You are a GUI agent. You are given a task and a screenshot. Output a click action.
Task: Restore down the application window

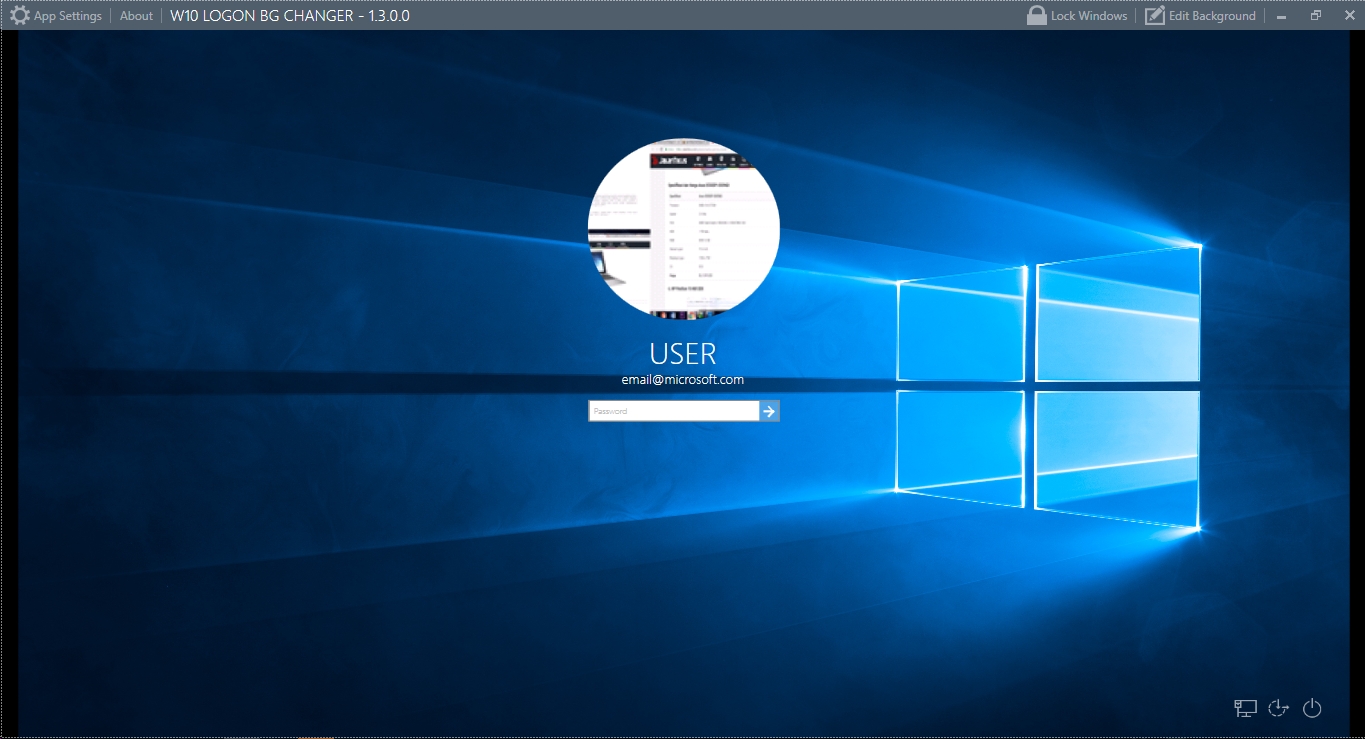[x=1316, y=16]
